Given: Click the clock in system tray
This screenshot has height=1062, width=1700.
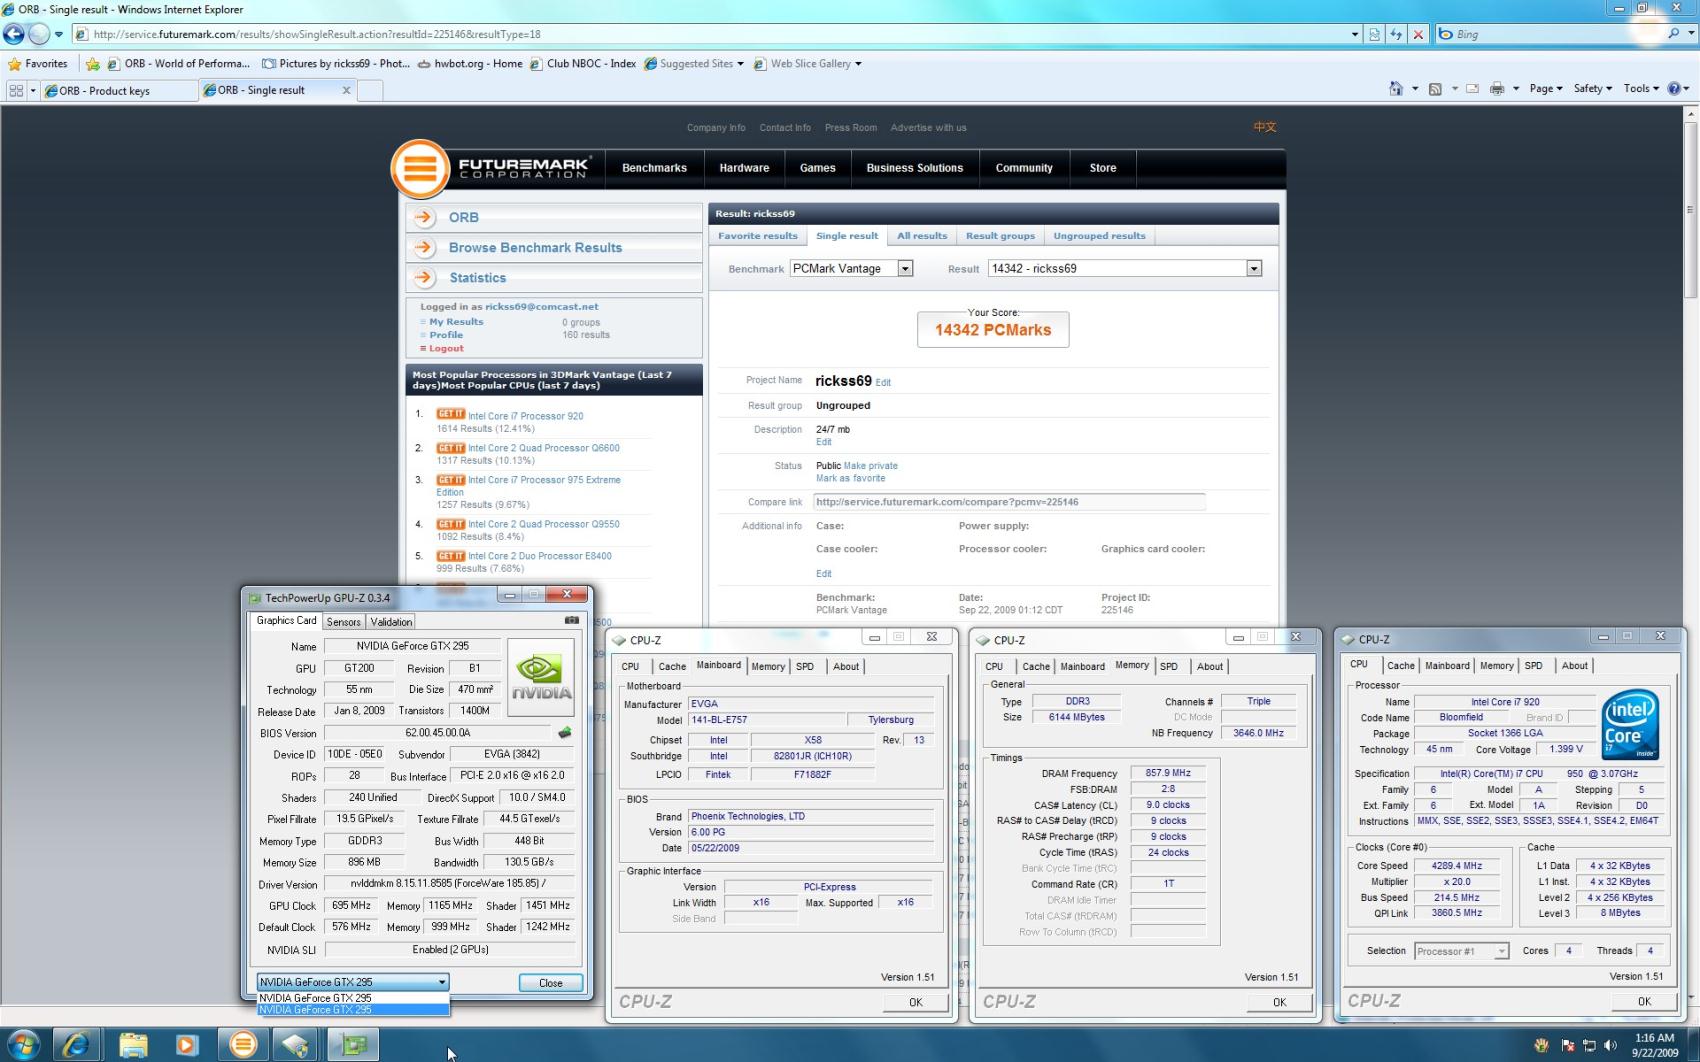Looking at the screenshot, I should [1654, 1045].
